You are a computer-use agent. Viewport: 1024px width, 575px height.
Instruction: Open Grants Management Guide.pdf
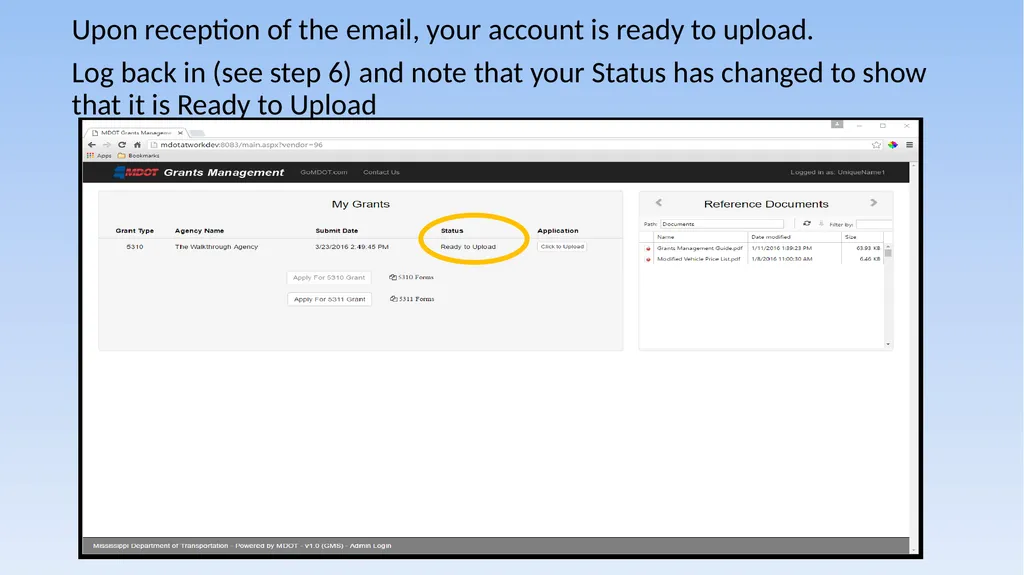(699, 248)
